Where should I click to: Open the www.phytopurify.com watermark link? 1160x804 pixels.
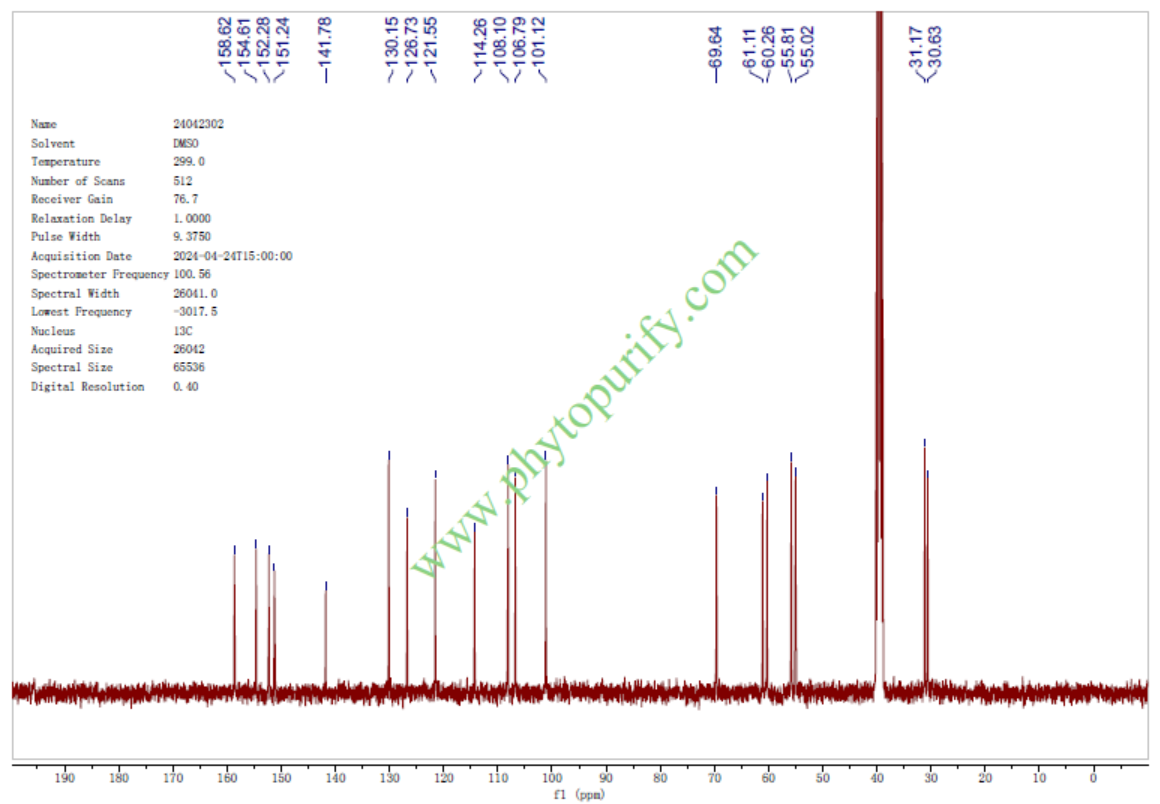[584, 408]
